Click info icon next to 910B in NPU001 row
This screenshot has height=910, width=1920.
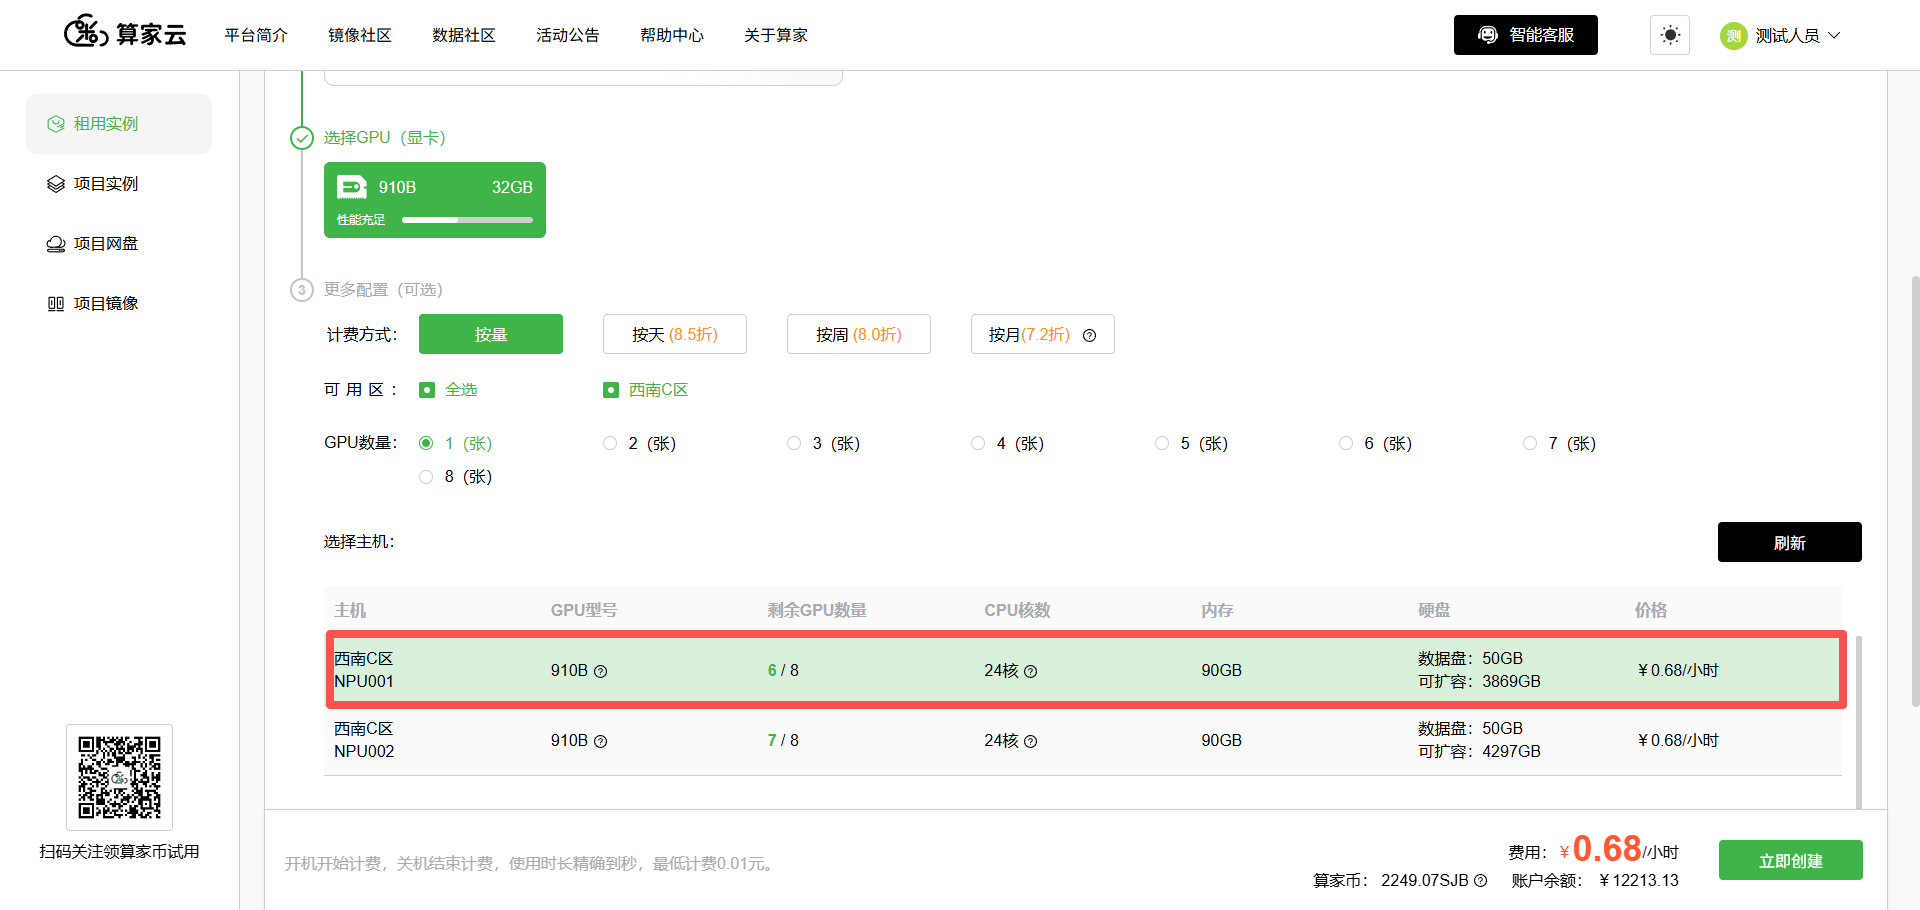[601, 672]
